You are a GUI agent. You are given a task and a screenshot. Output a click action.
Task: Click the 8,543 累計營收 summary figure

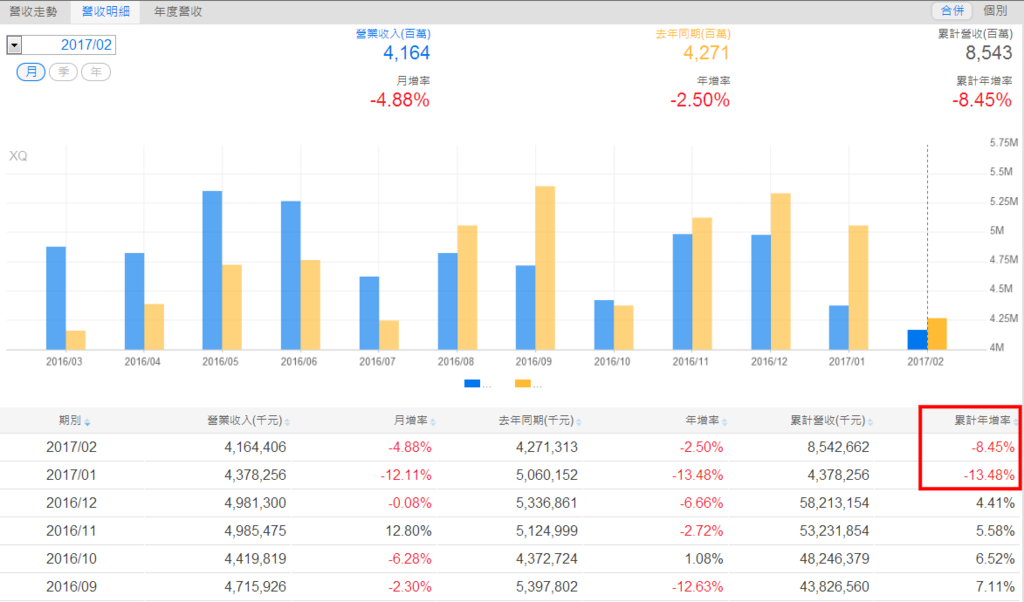(989, 53)
